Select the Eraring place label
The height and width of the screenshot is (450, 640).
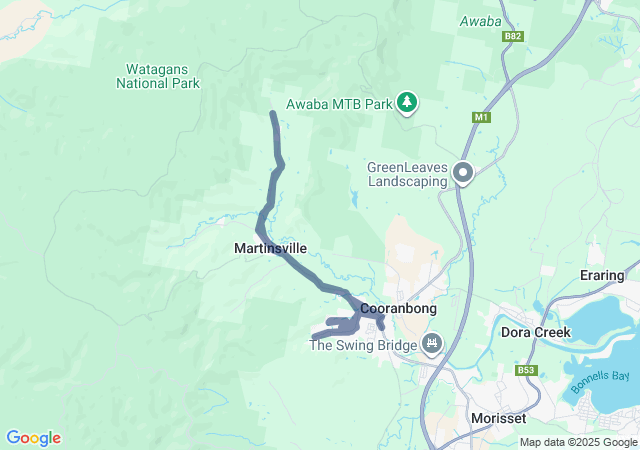[602, 276]
